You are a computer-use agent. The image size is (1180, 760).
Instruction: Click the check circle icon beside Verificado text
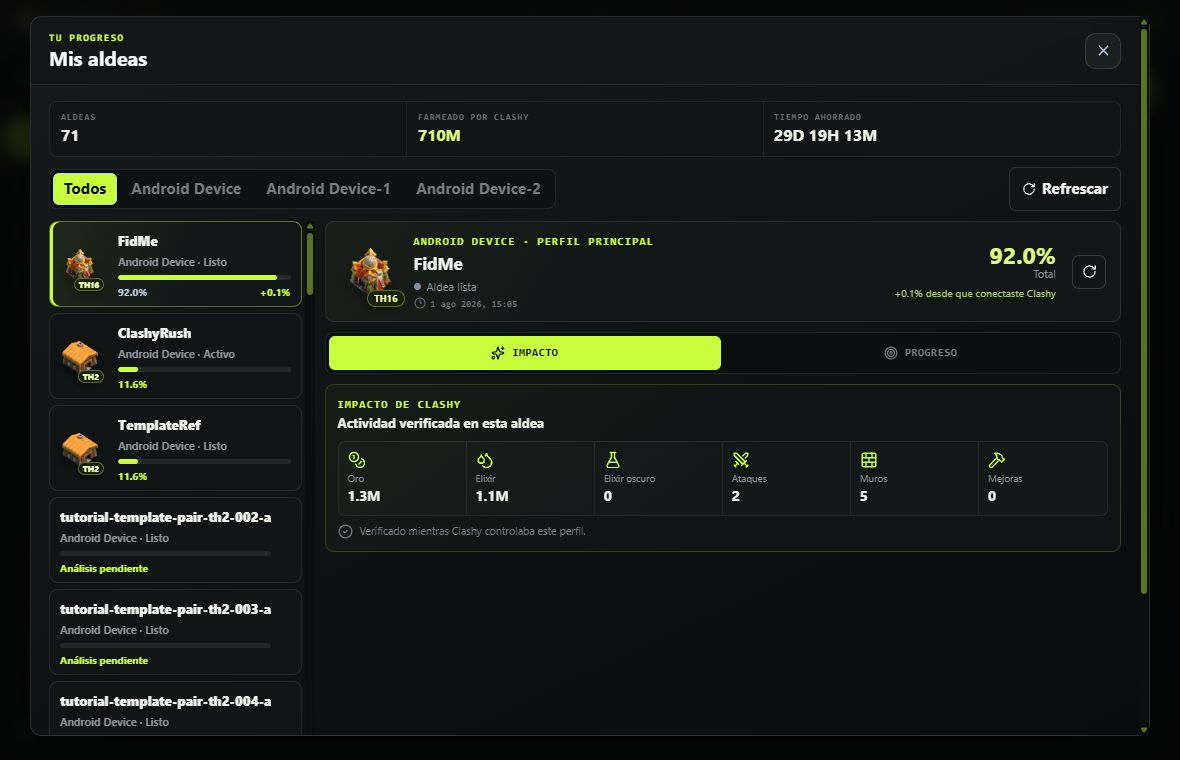point(345,531)
